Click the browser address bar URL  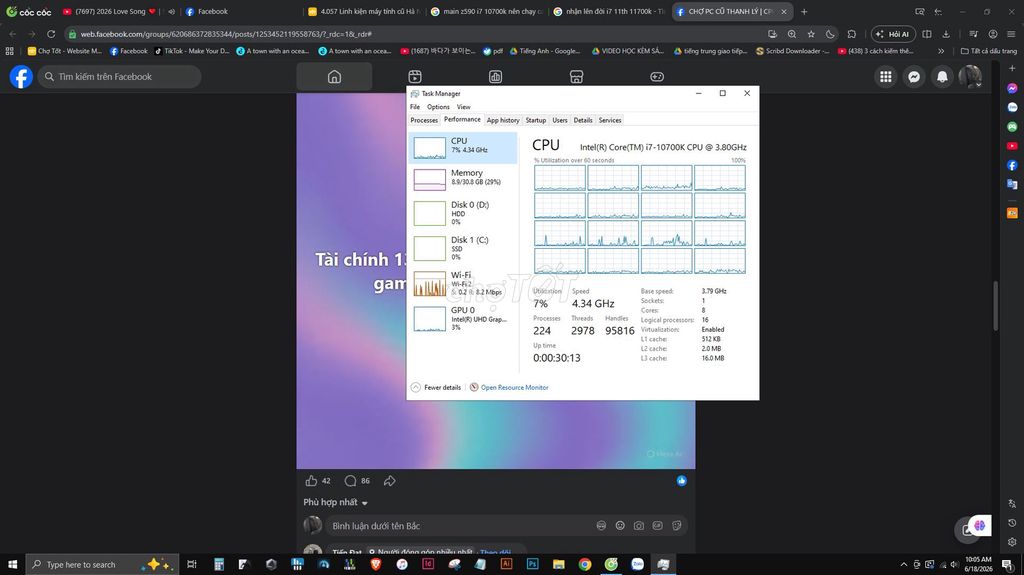click(226, 34)
